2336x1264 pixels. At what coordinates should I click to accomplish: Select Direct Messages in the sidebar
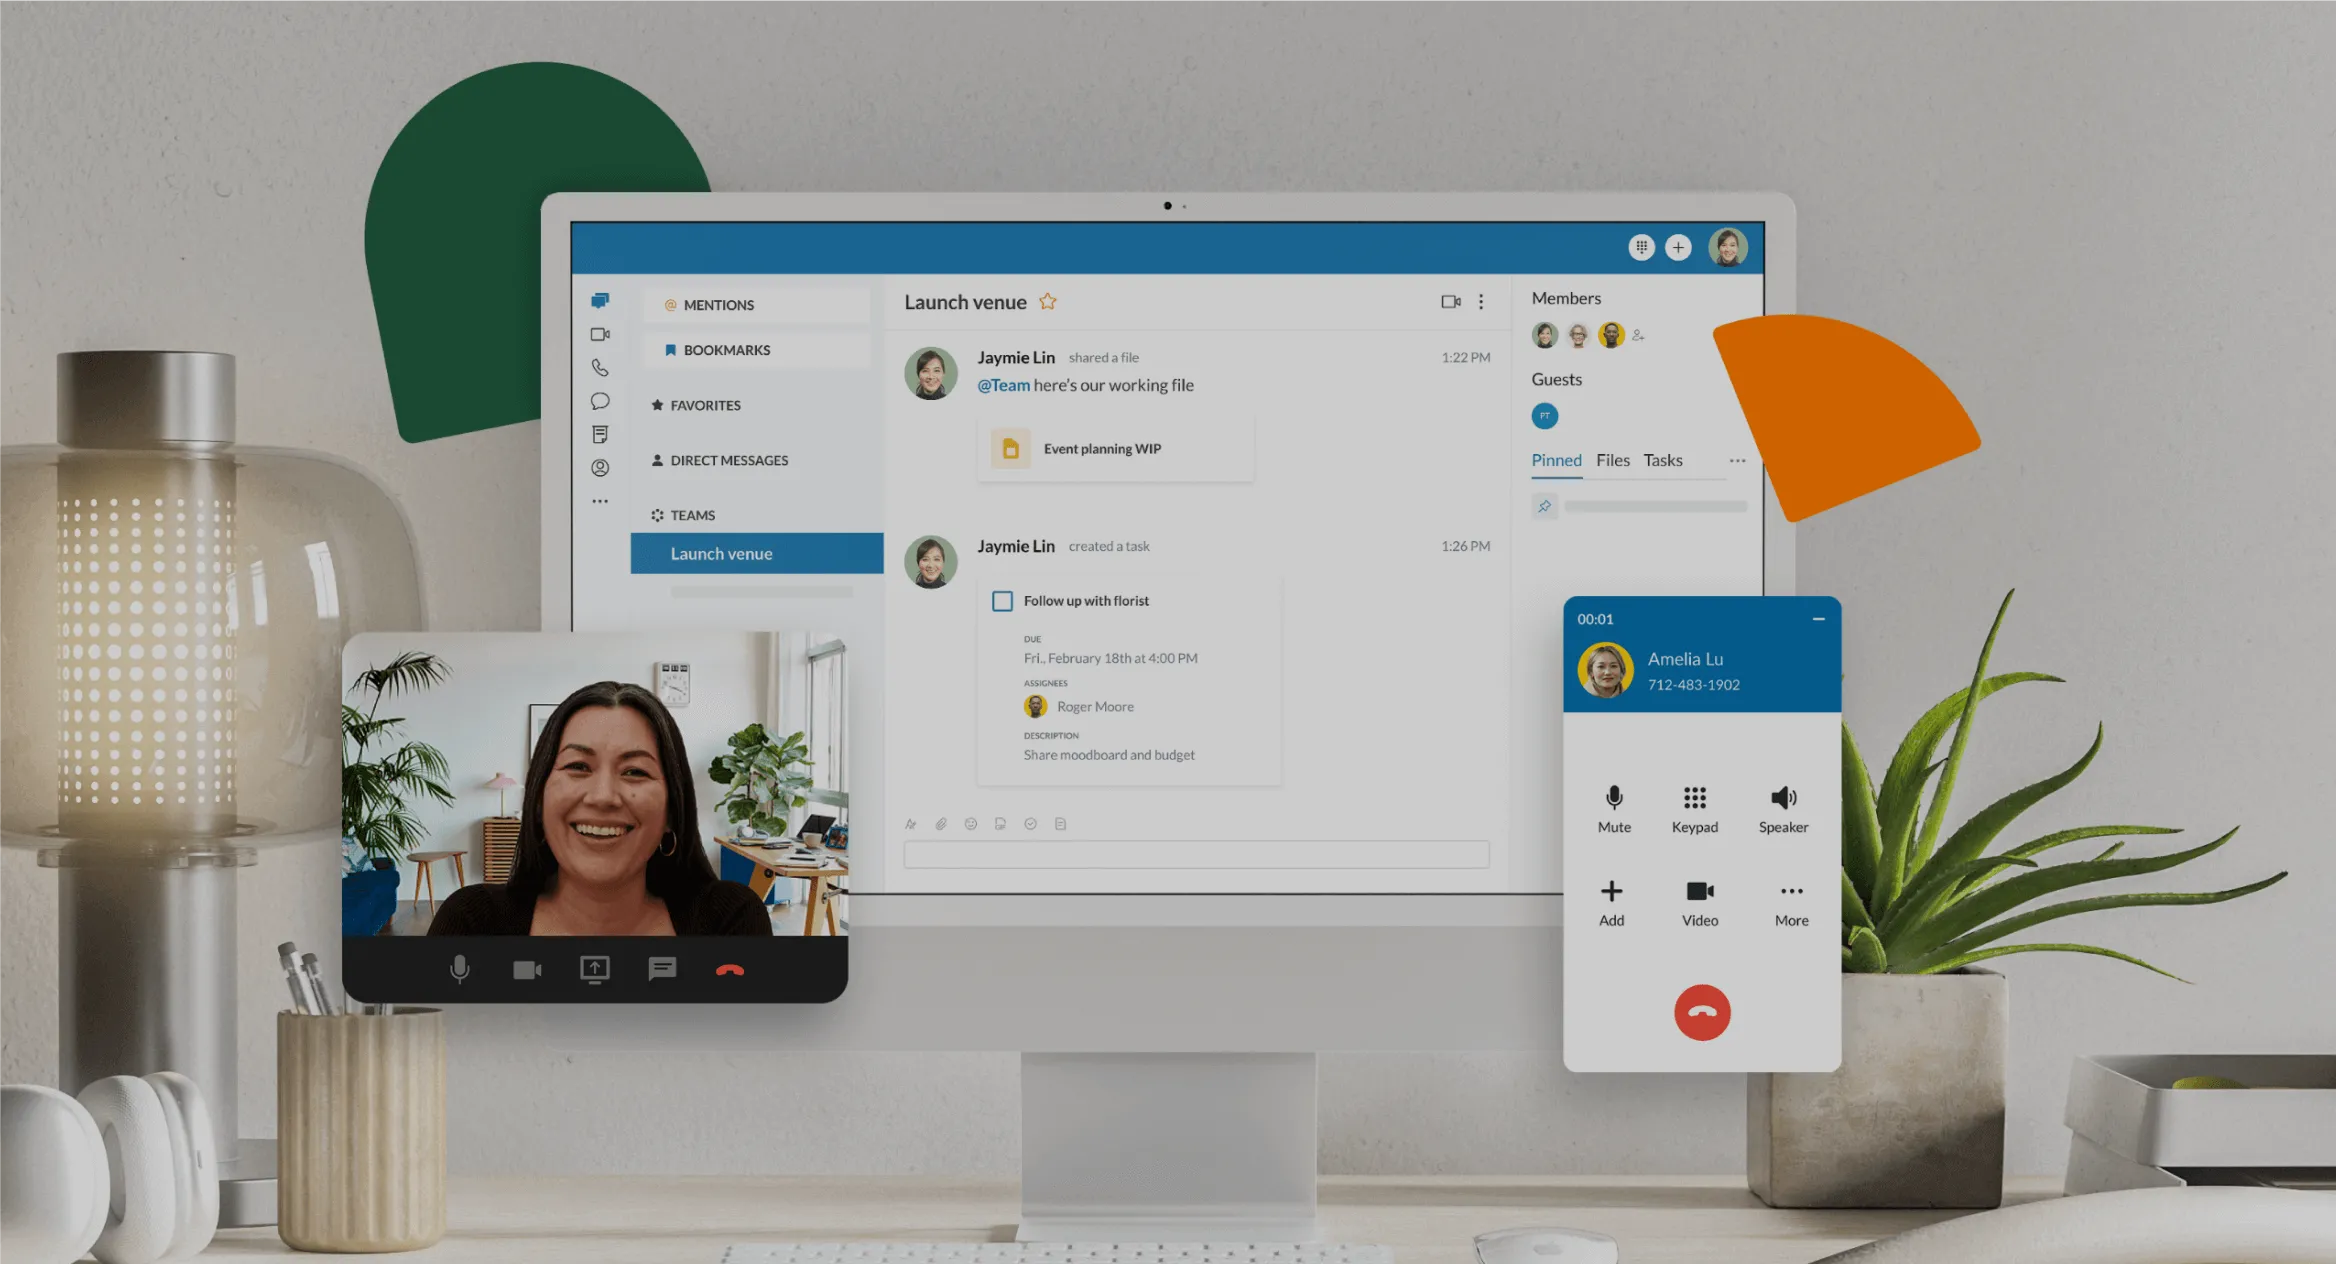[727, 461]
